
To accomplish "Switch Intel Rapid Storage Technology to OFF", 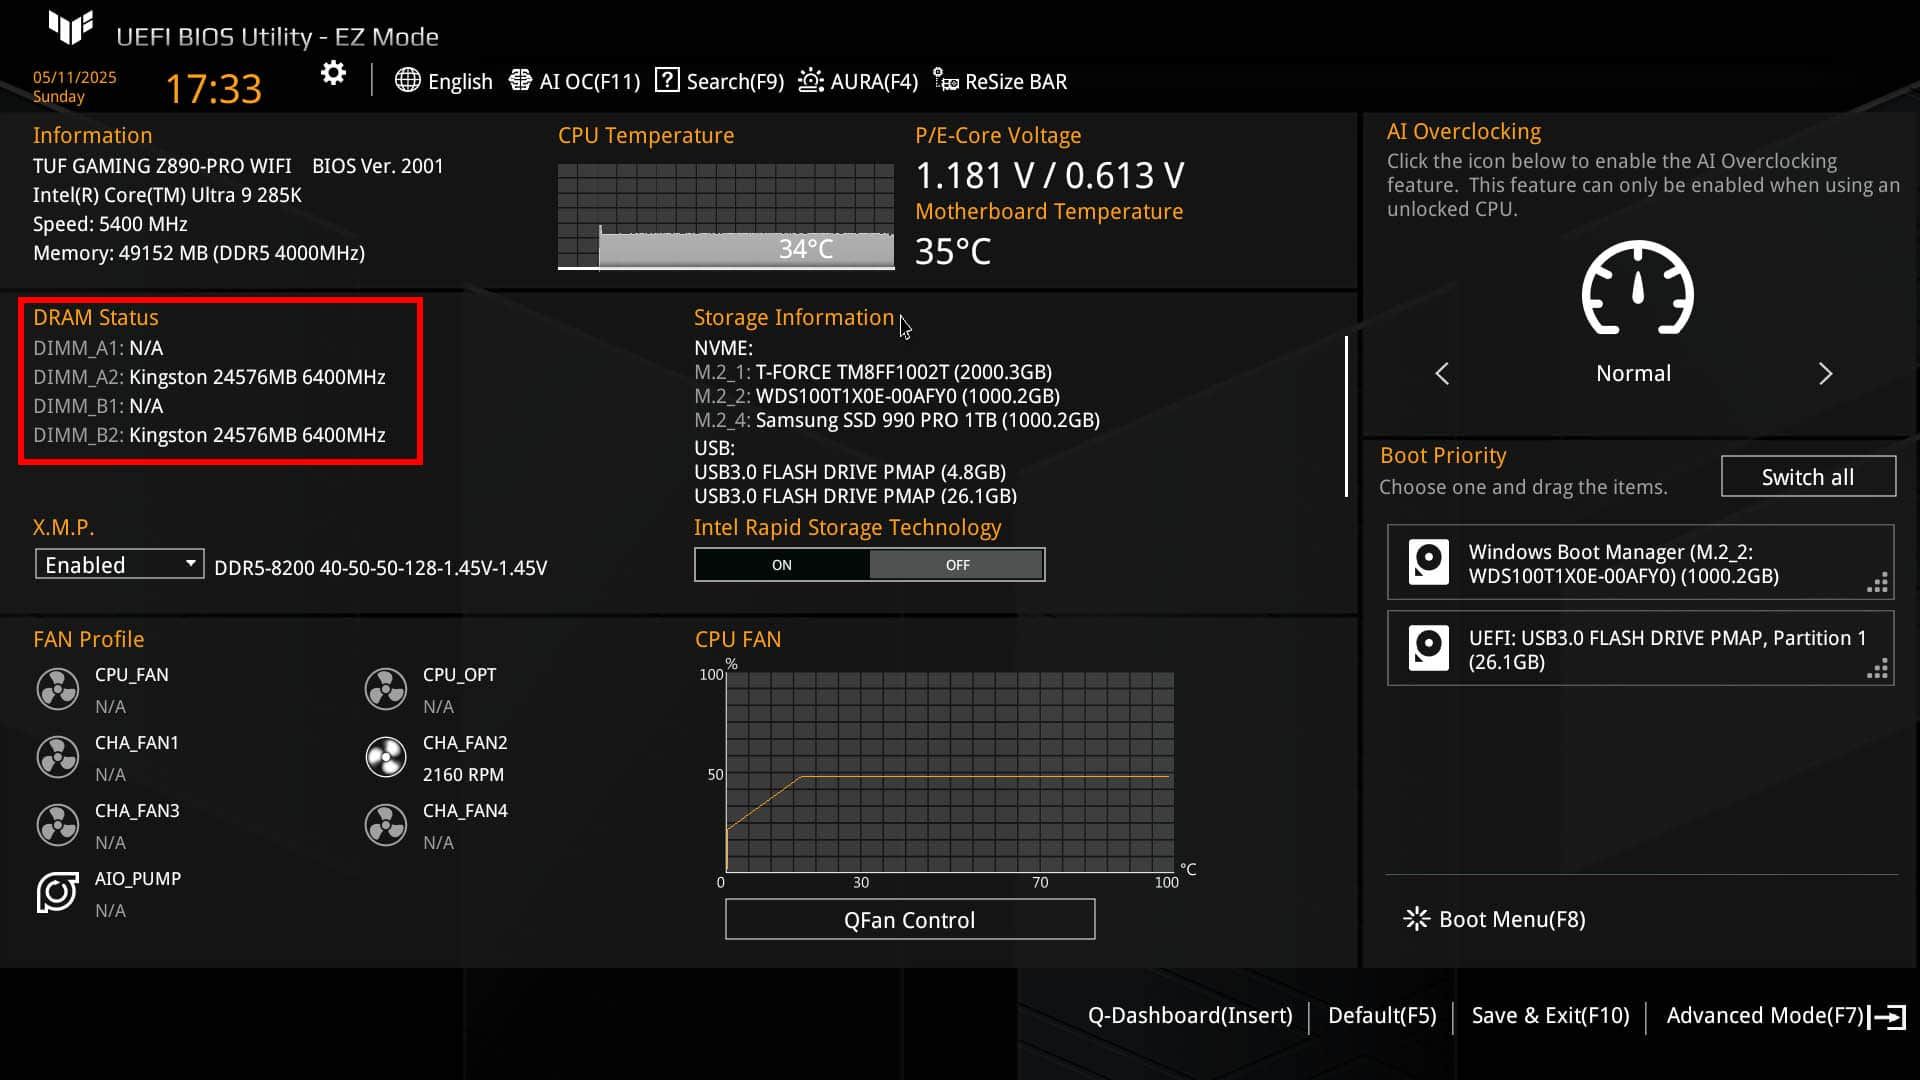I will tap(957, 565).
